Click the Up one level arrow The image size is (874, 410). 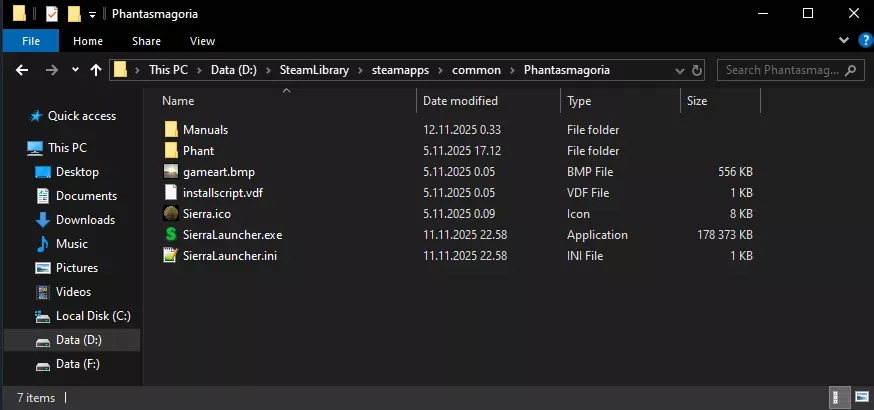click(96, 70)
